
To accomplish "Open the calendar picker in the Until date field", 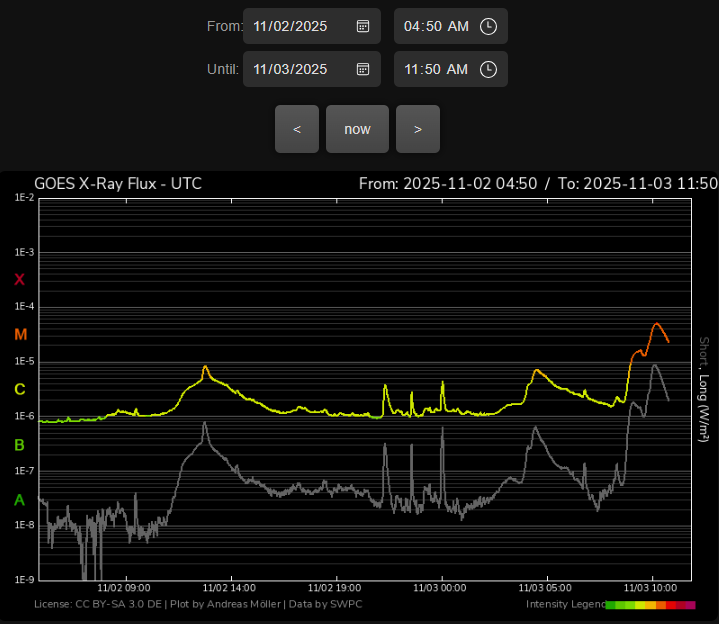I will (363, 69).
